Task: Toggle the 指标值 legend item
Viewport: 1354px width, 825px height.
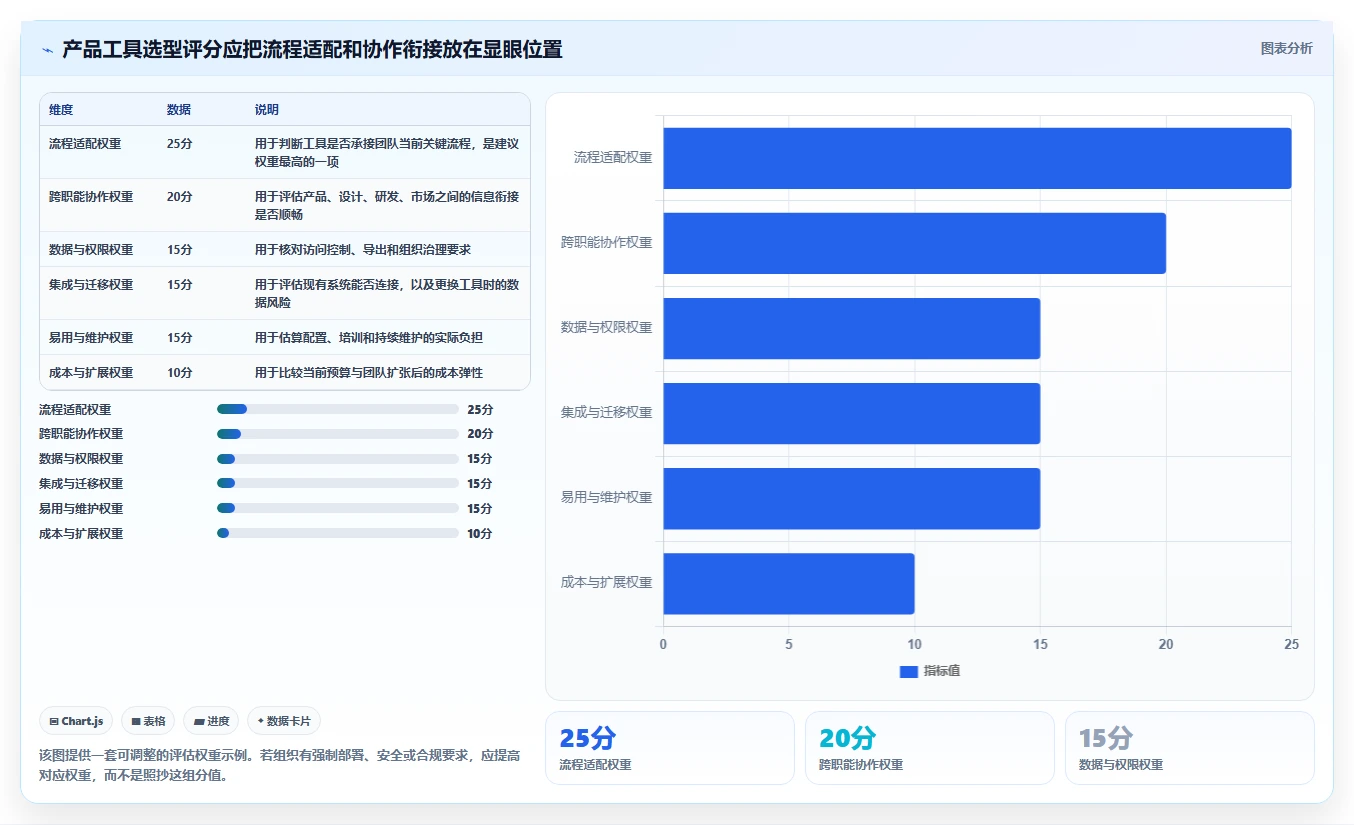Action: point(930,671)
